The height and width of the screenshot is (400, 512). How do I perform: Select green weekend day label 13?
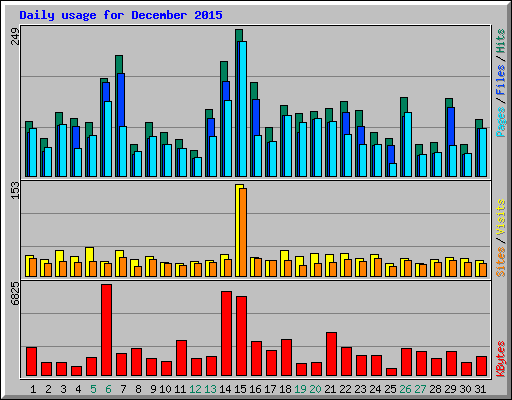click(x=210, y=389)
